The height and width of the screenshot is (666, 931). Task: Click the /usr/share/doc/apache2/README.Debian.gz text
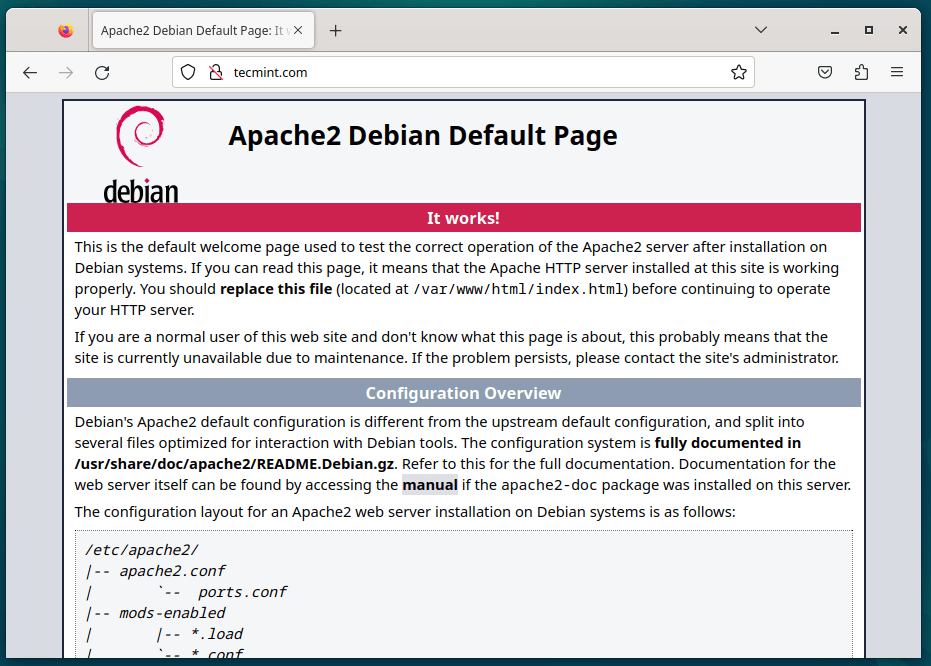pos(235,464)
